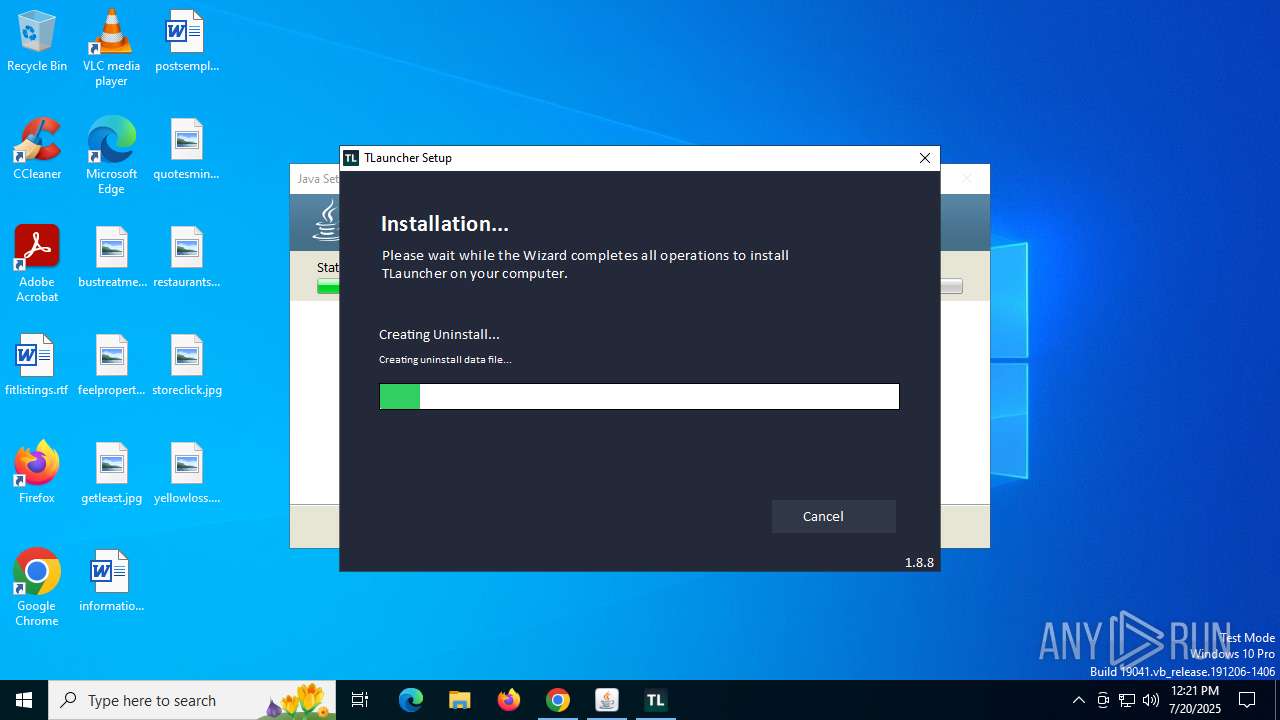
Task: Open the Windows Start menu
Action: (x=24, y=700)
